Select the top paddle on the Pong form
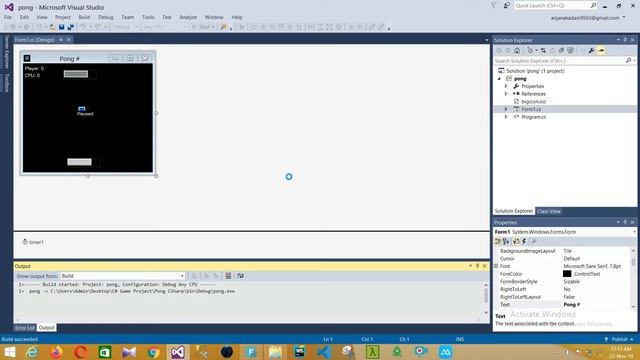This screenshot has height=360, width=640. click(x=76, y=74)
